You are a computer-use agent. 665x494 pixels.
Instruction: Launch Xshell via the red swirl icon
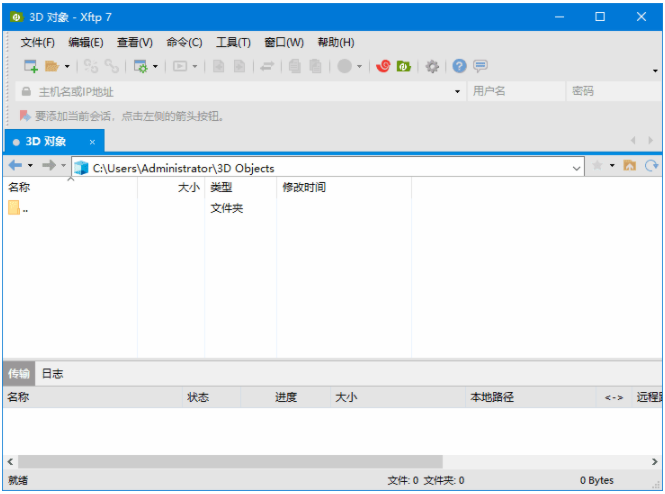tap(383, 66)
